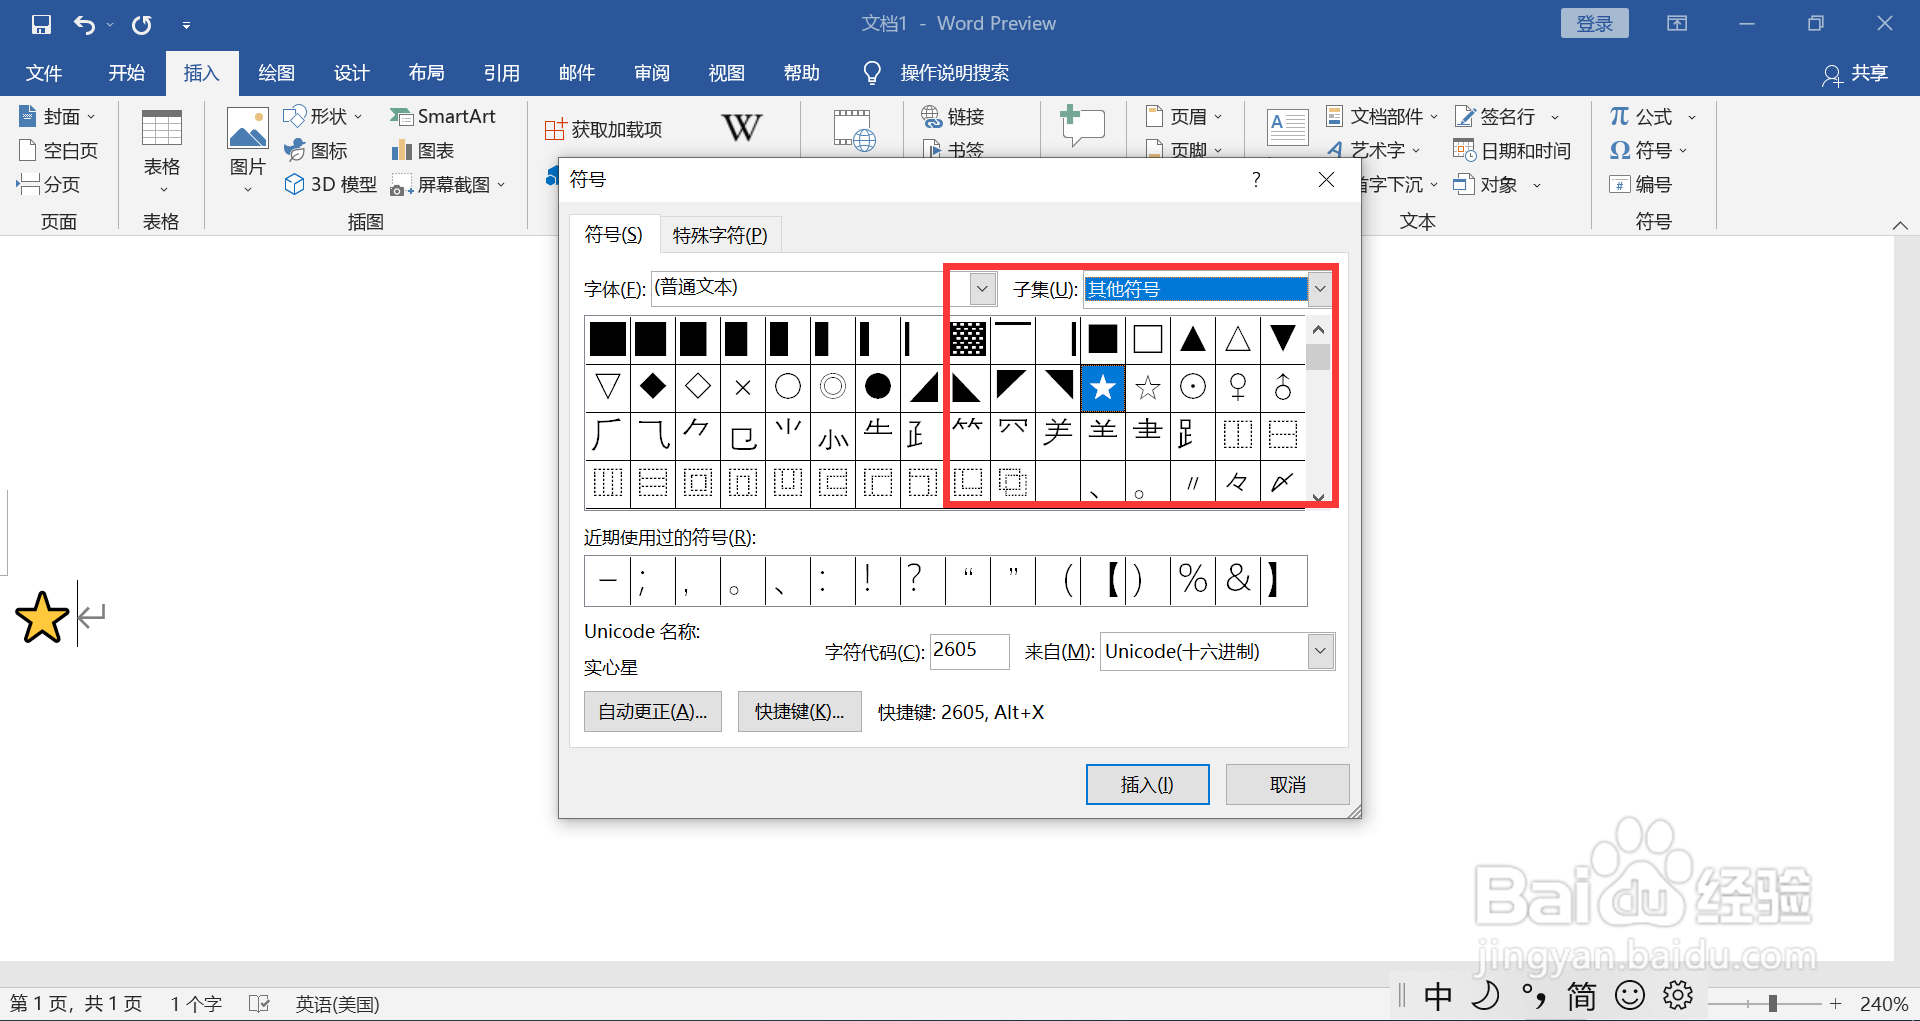The height and width of the screenshot is (1021, 1920).
Task: Switch to the Home (开始) tab
Action: (x=127, y=73)
